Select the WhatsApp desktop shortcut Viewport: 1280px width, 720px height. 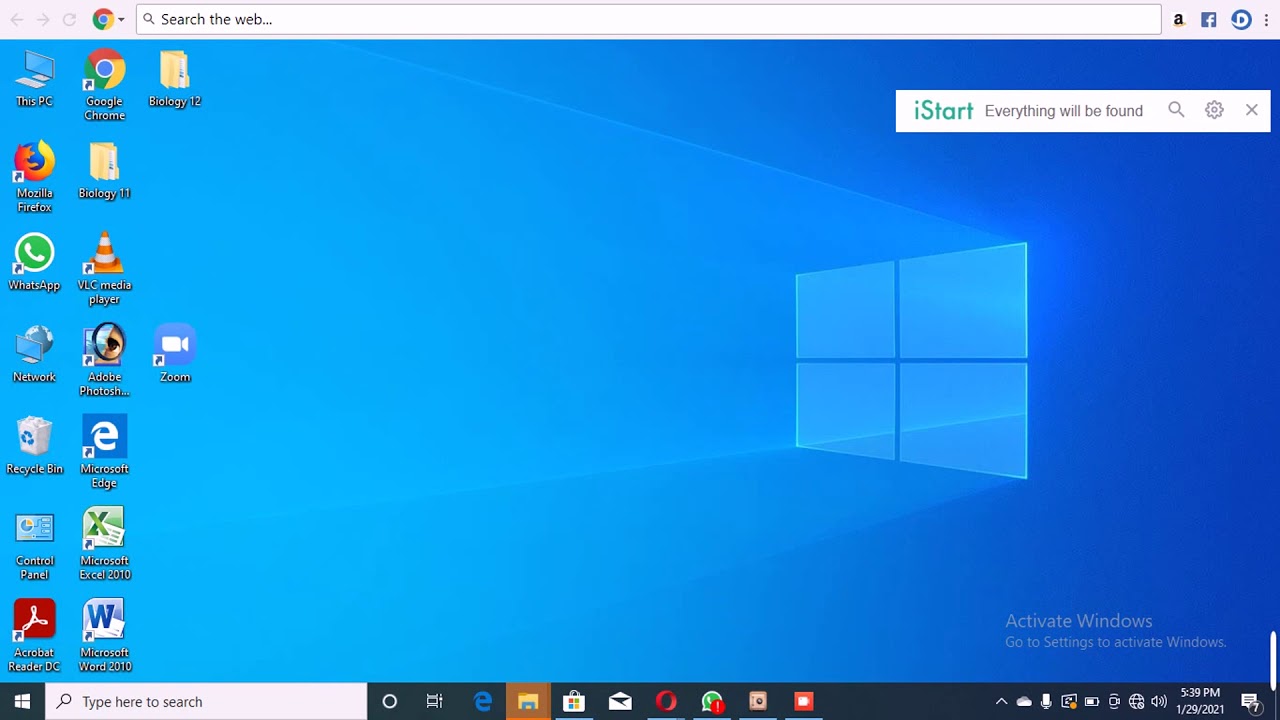(x=34, y=262)
